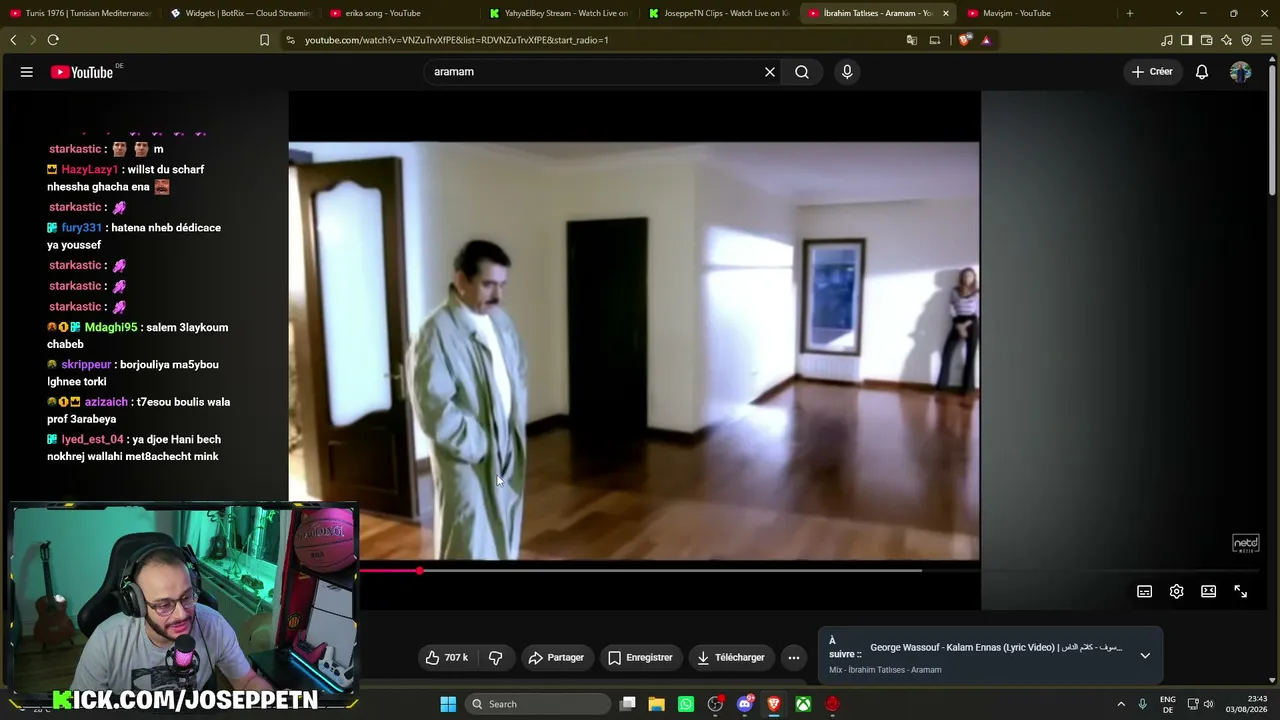
Task: Translate this page via address bar icon
Action: 912,40
